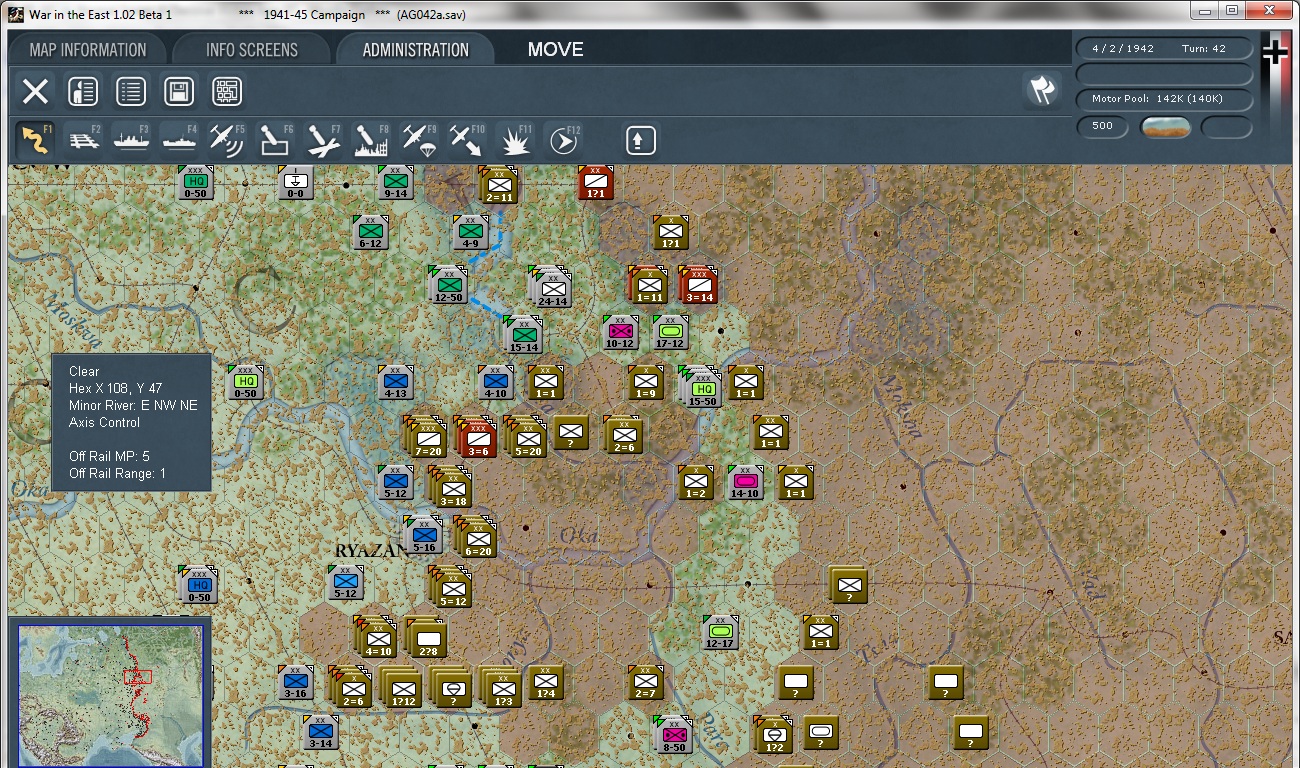Image resolution: width=1300 pixels, height=768 pixels.
Task: Open the list report icon
Action: tap(131, 92)
